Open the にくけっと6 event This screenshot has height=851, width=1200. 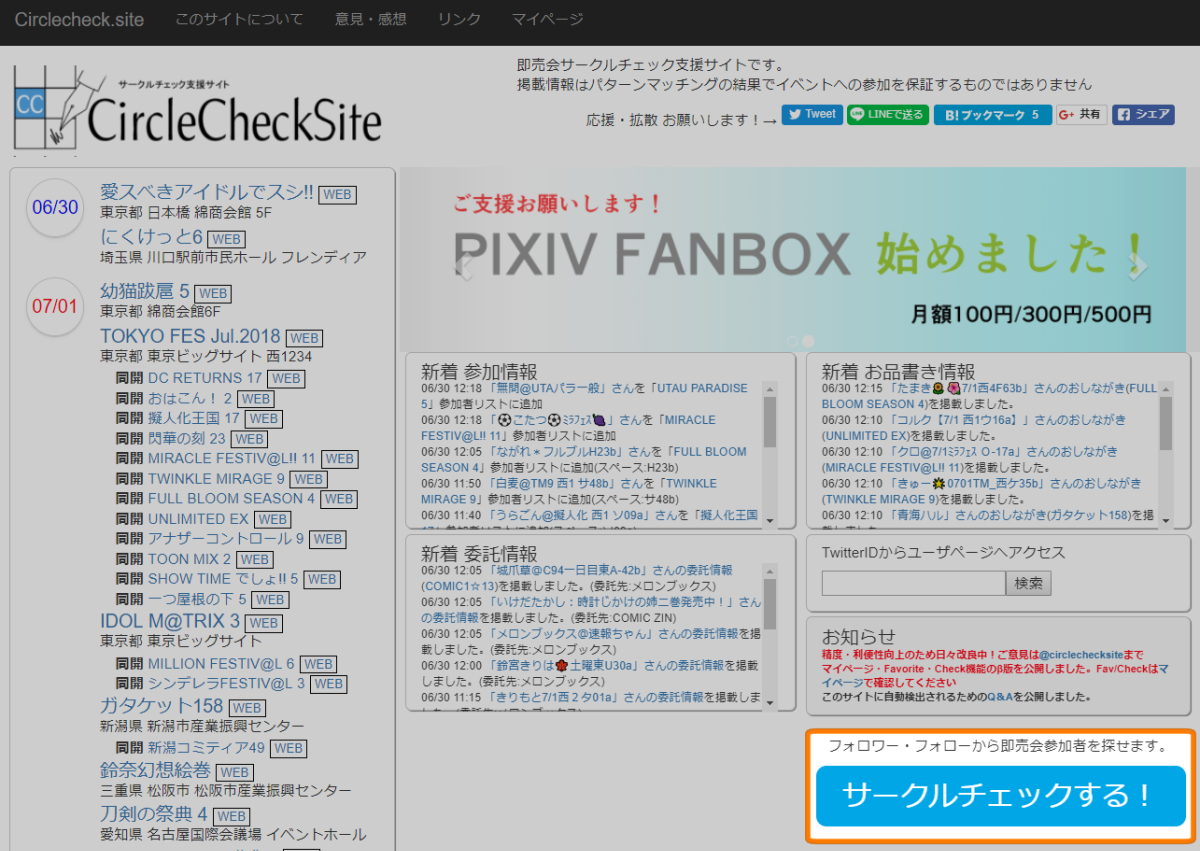click(152, 237)
